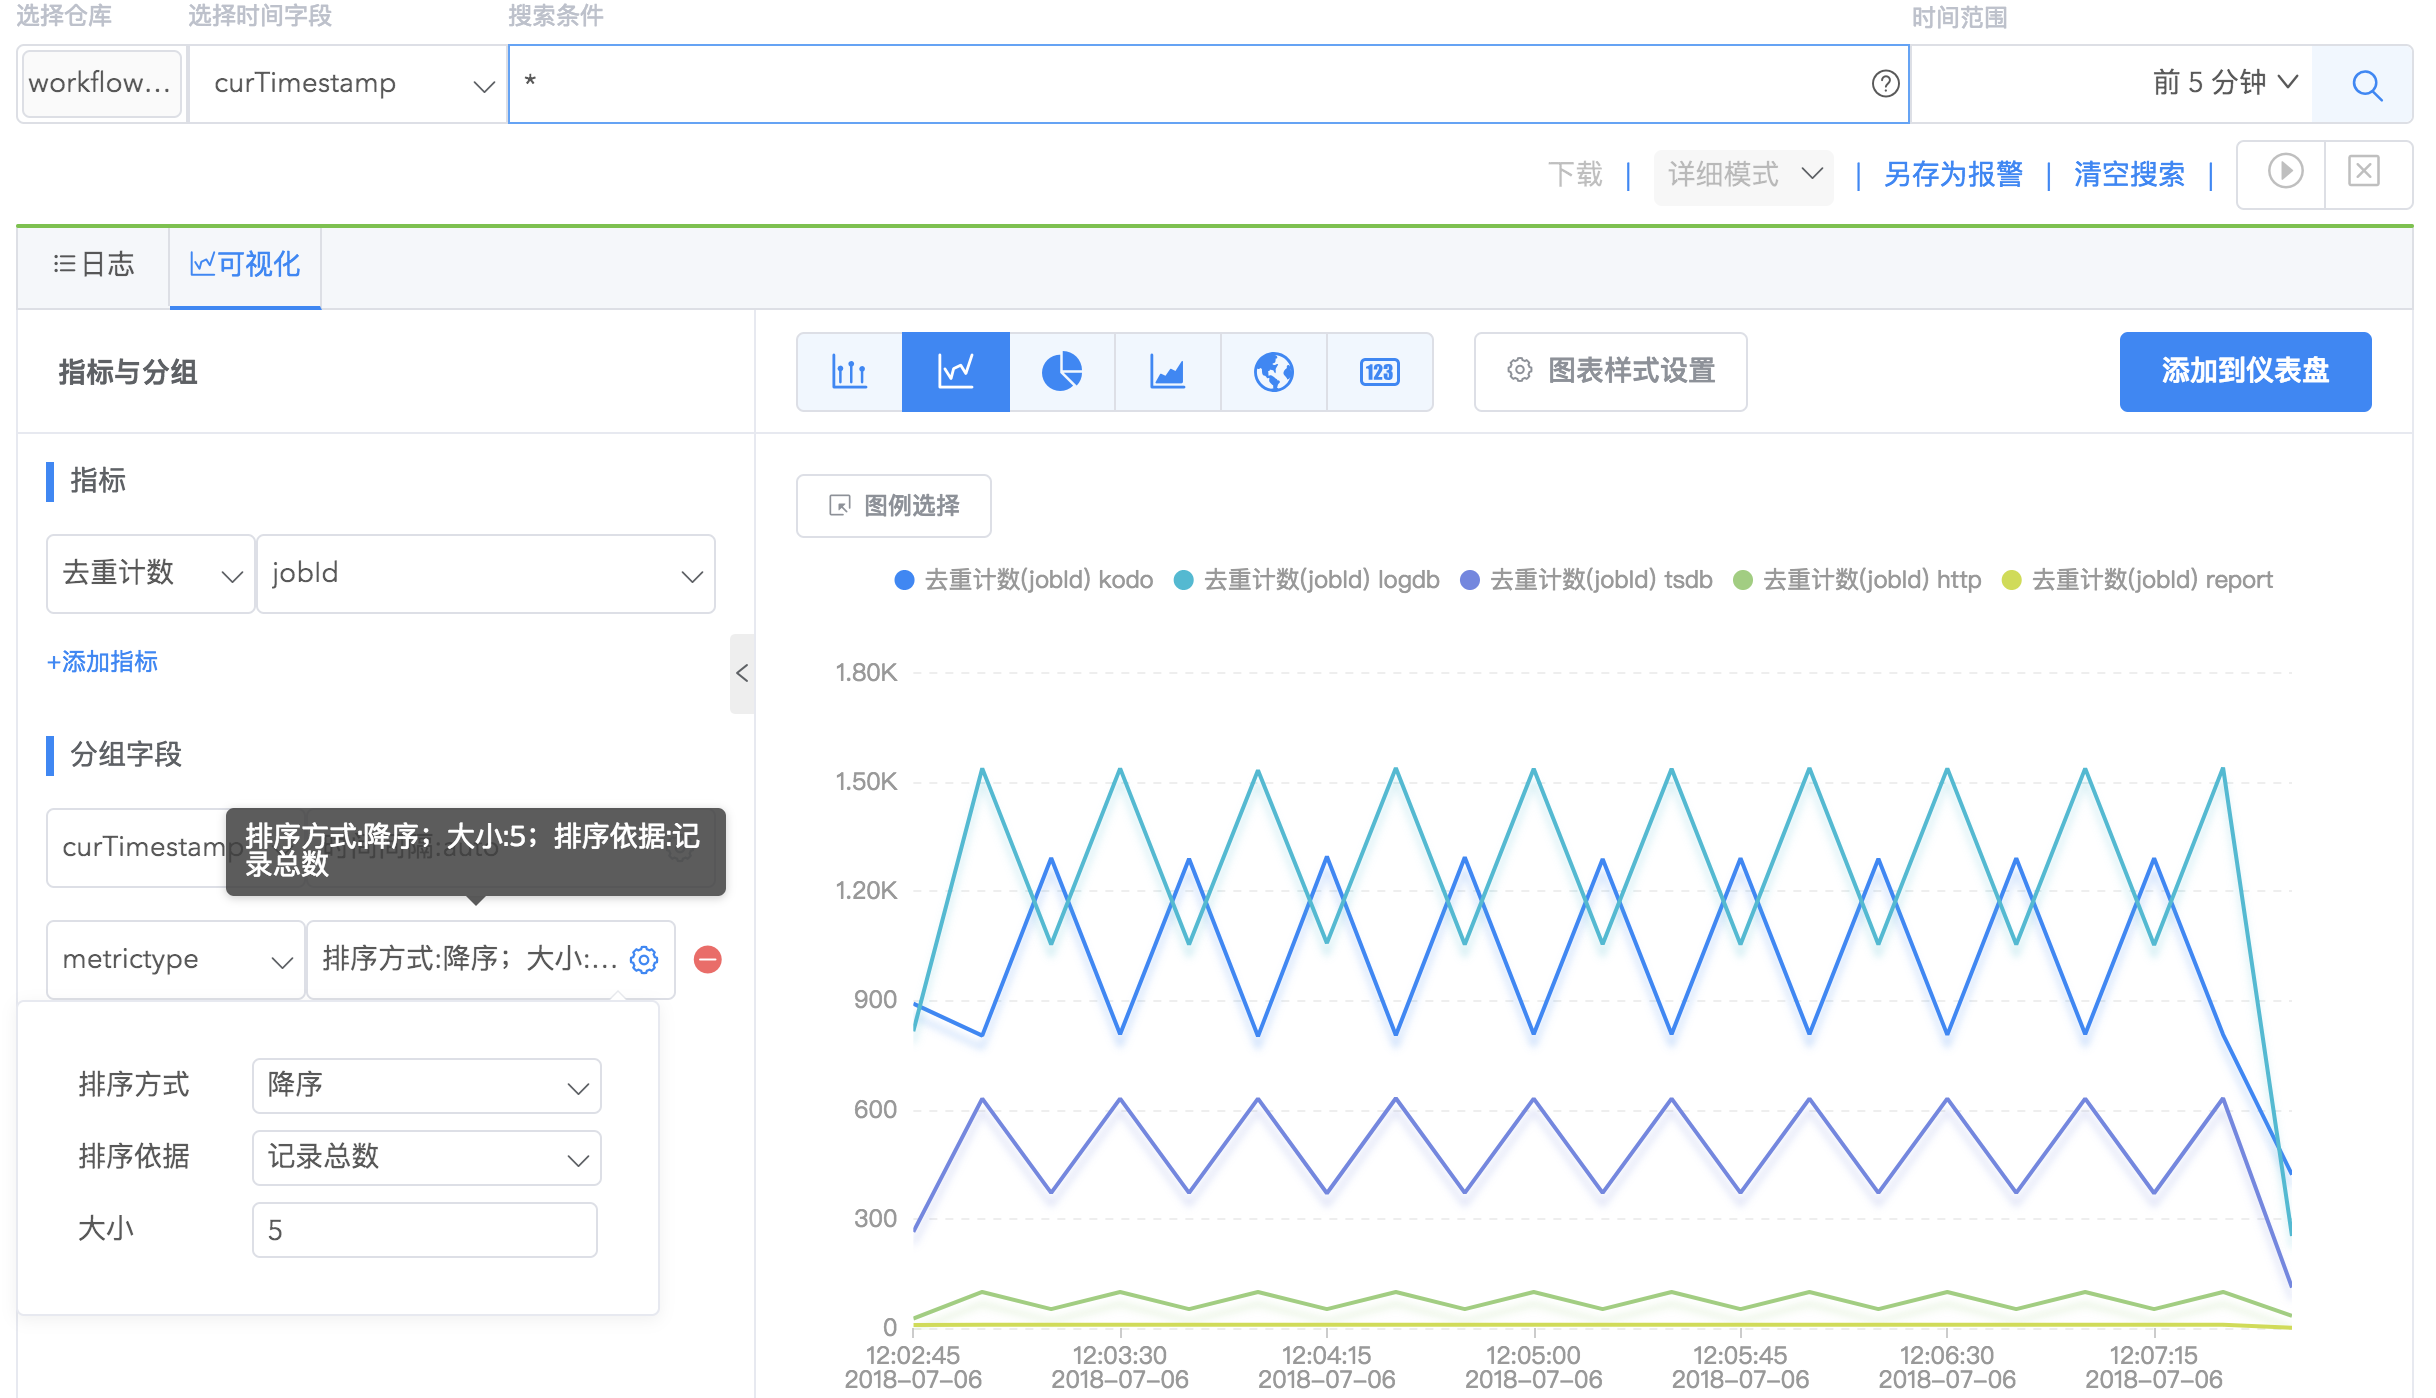The image size is (2436, 1398).
Task: Click the 大小 size input field
Action: coord(425,1230)
